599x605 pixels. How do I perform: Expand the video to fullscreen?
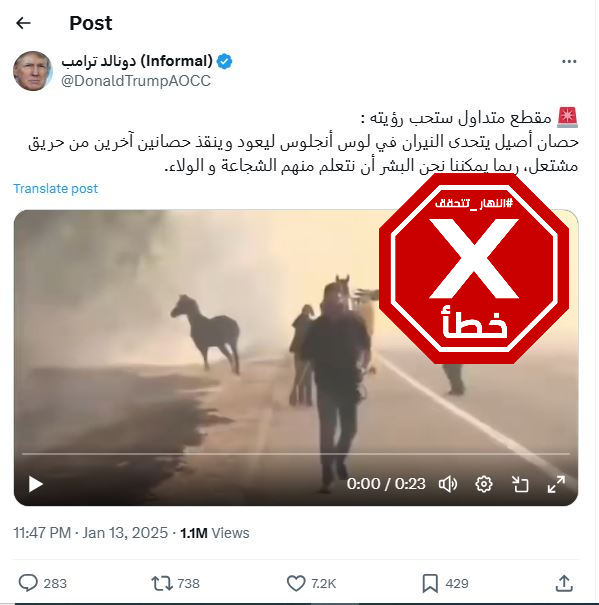point(556,484)
